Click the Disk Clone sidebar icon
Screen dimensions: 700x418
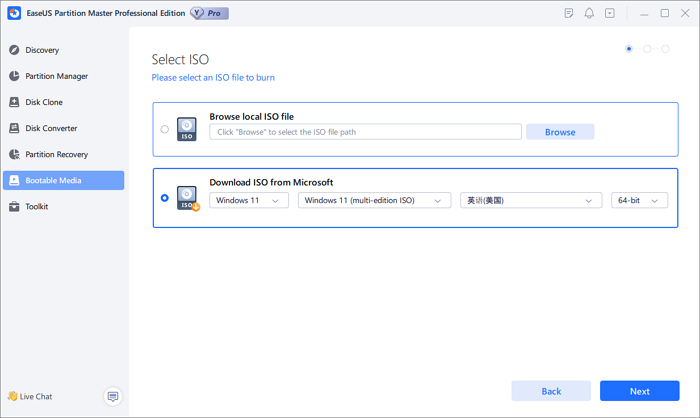coord(14,102)
